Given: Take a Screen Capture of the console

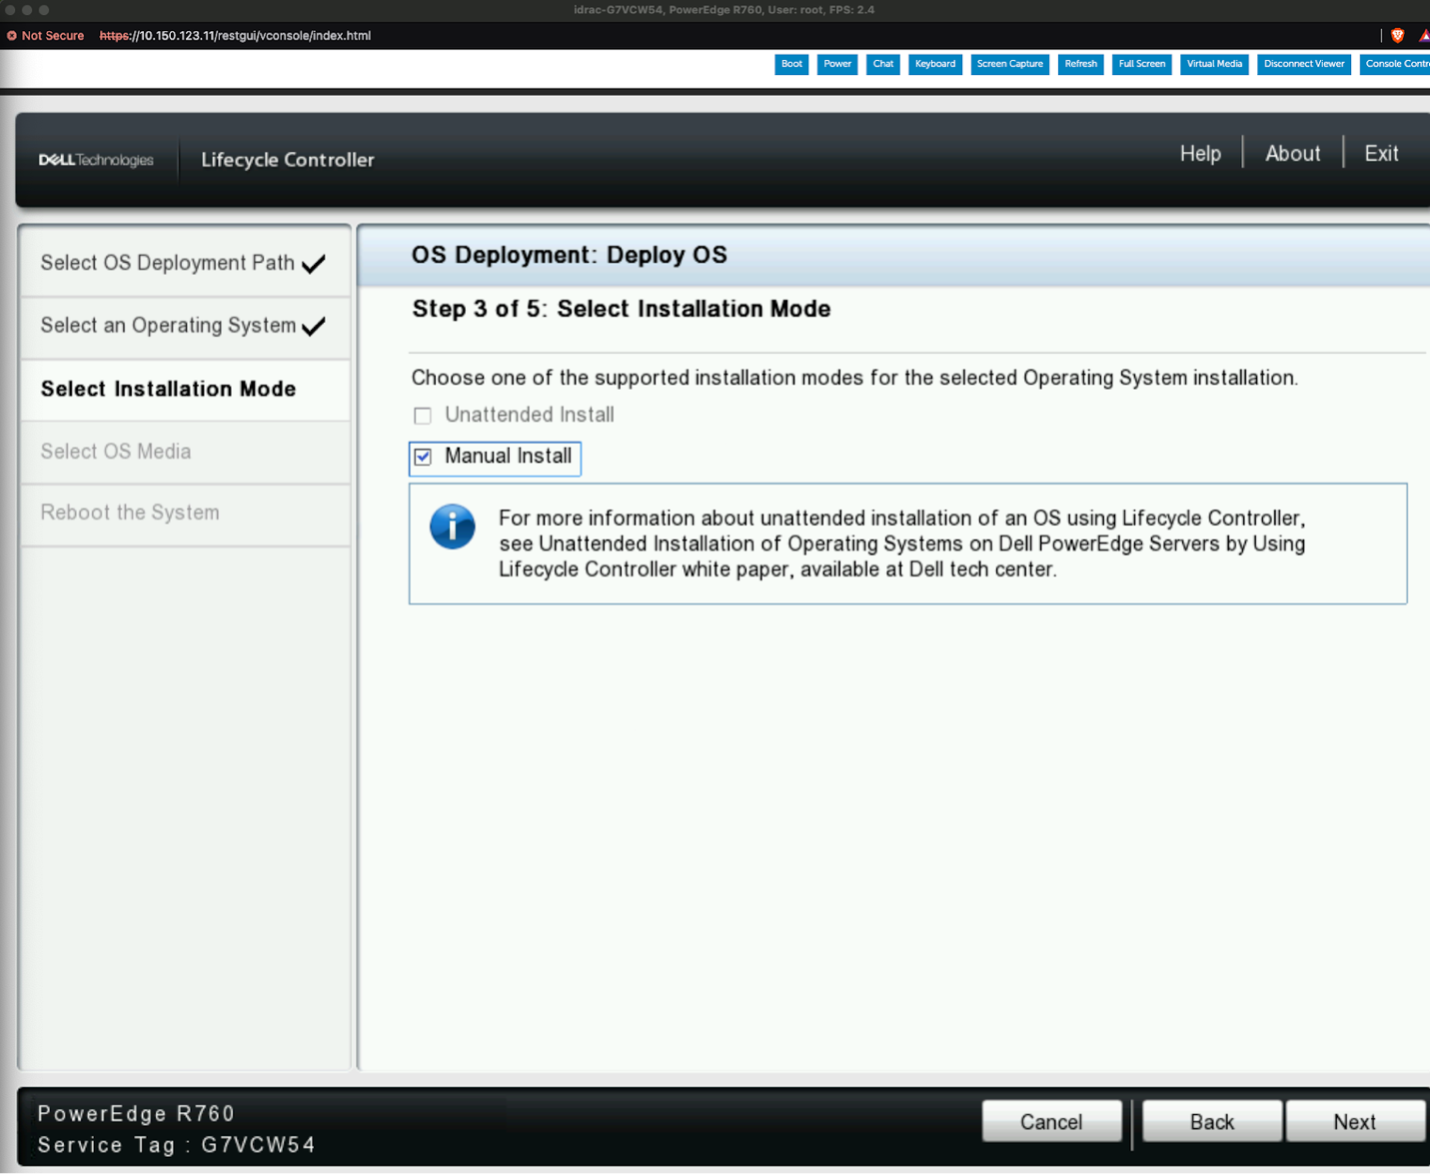Looking at the screenshot, I should pos(1009,64).
